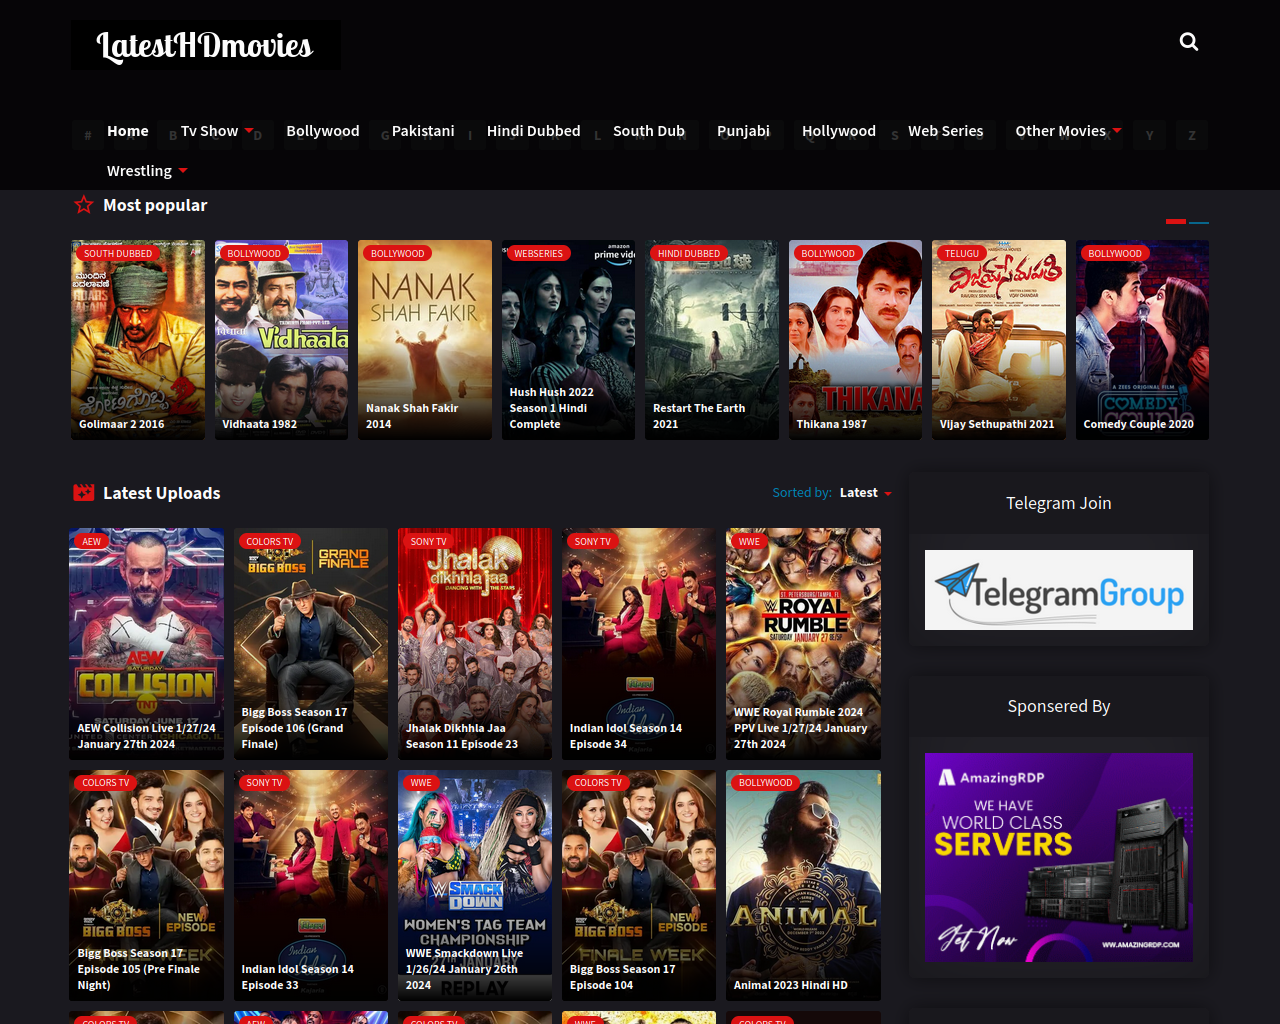Viewport: 1280px width, 1024px height.
Task: Select the red Most popular carousel indicator
Action: (1176, 221)
